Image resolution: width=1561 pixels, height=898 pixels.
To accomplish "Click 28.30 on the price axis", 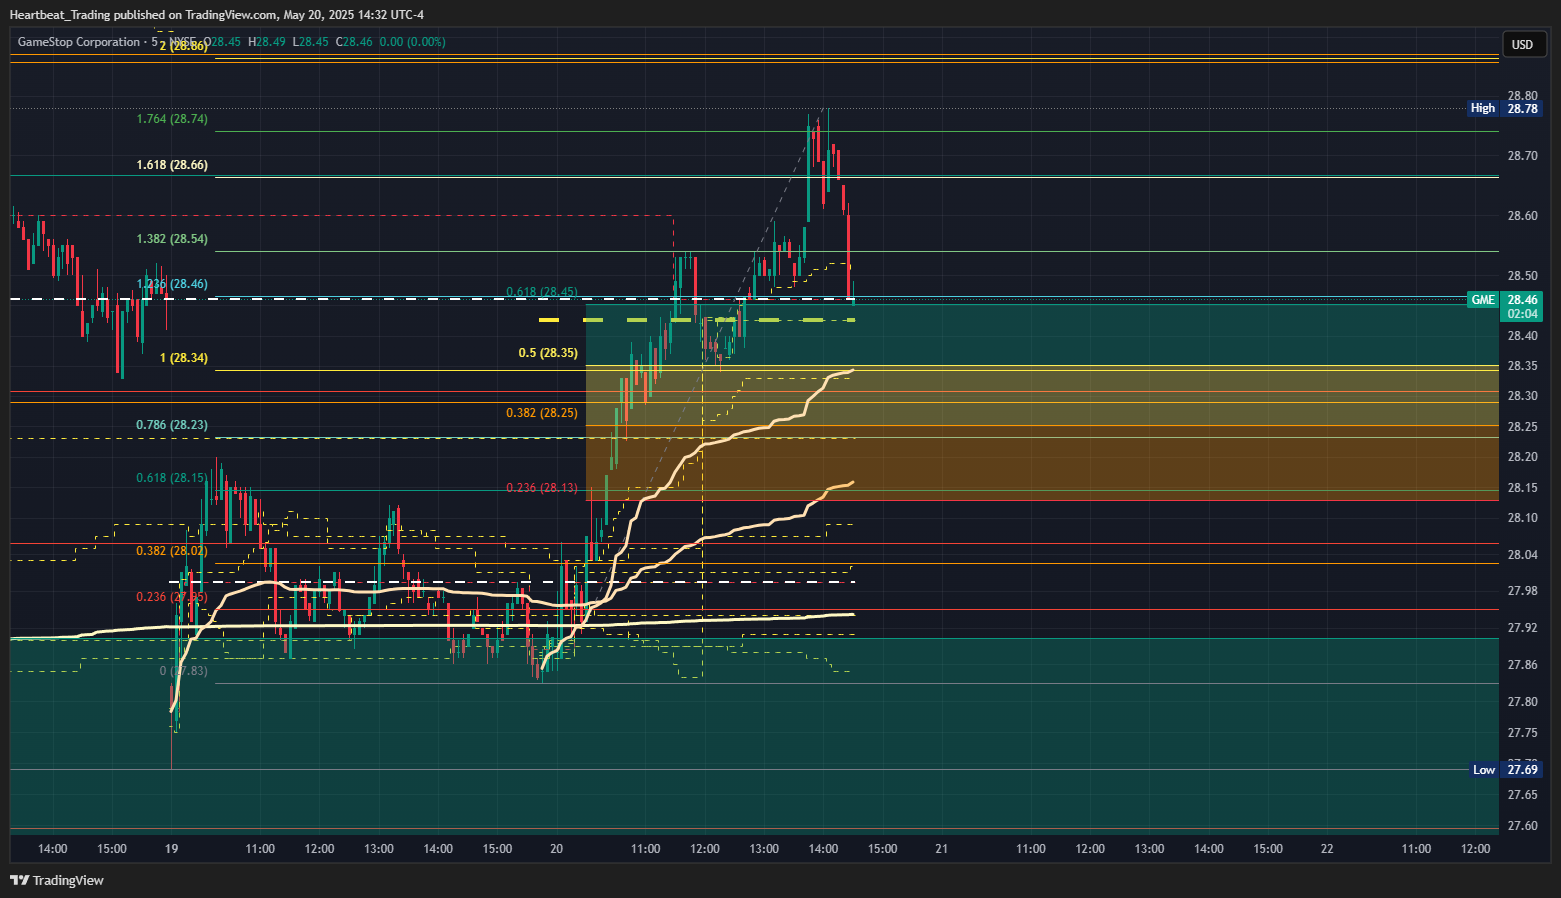I will tap(1522, 396).
